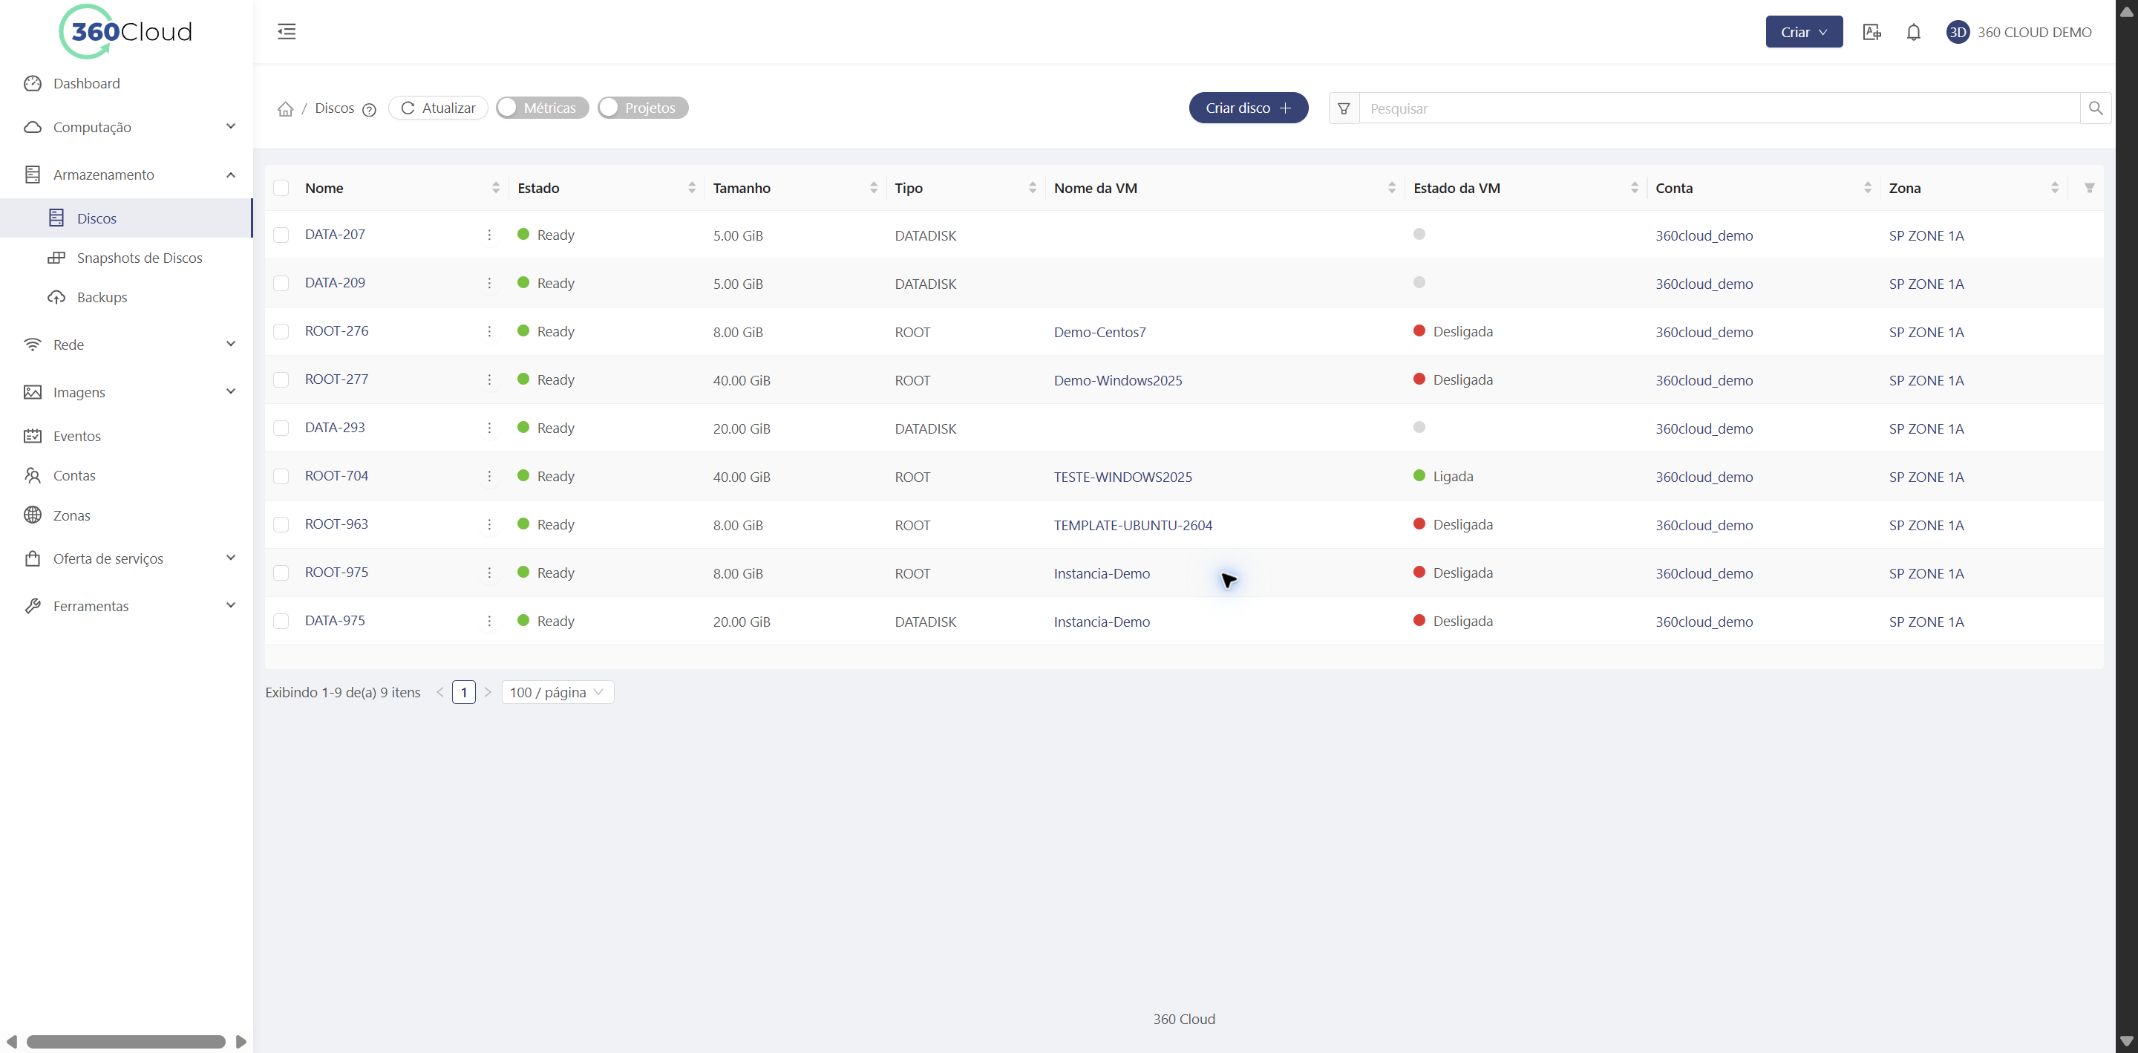Open the three-dot menu for DATA-975

(x=489, y=621)
